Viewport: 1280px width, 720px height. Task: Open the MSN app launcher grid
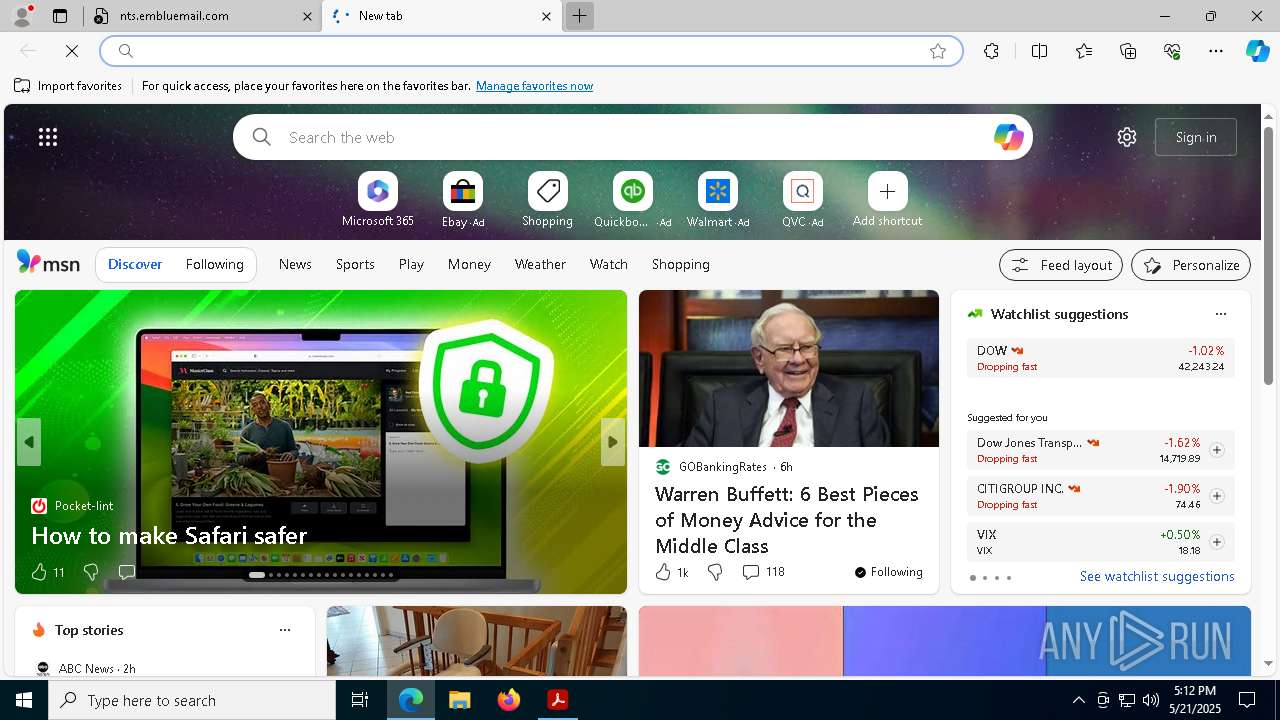[x=48, y=137]
